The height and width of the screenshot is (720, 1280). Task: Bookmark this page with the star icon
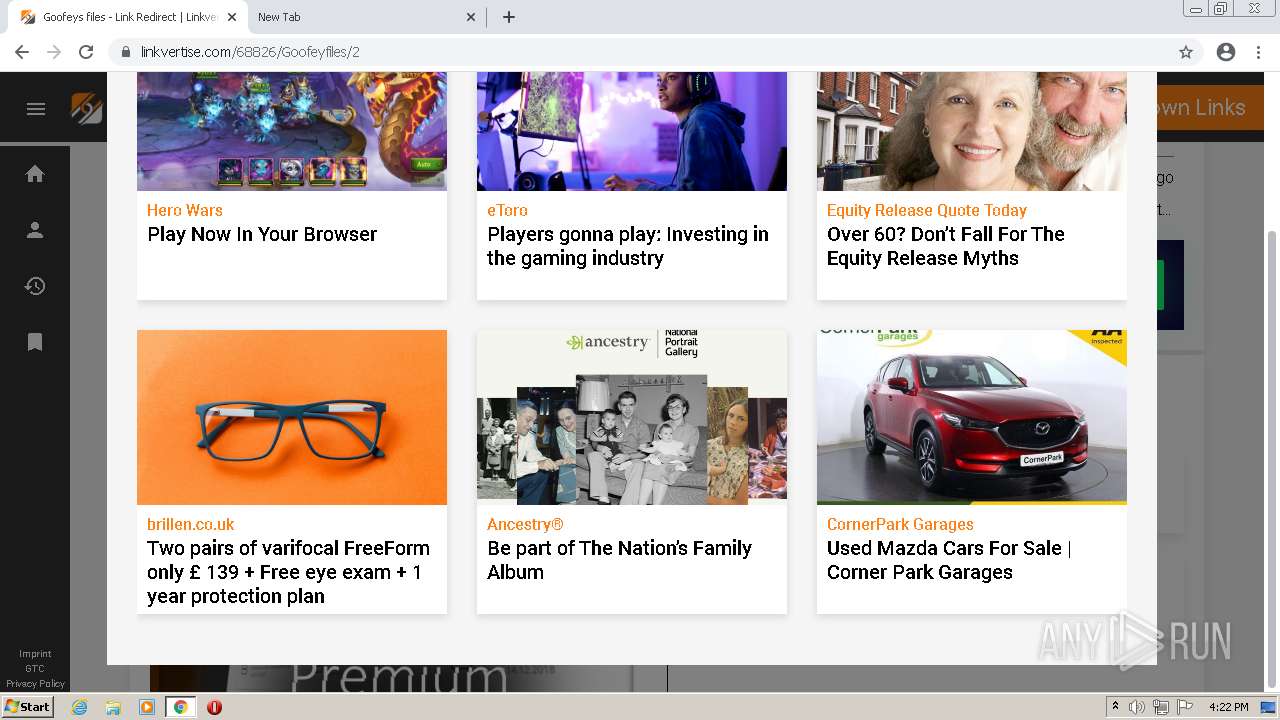point(1186,52)
